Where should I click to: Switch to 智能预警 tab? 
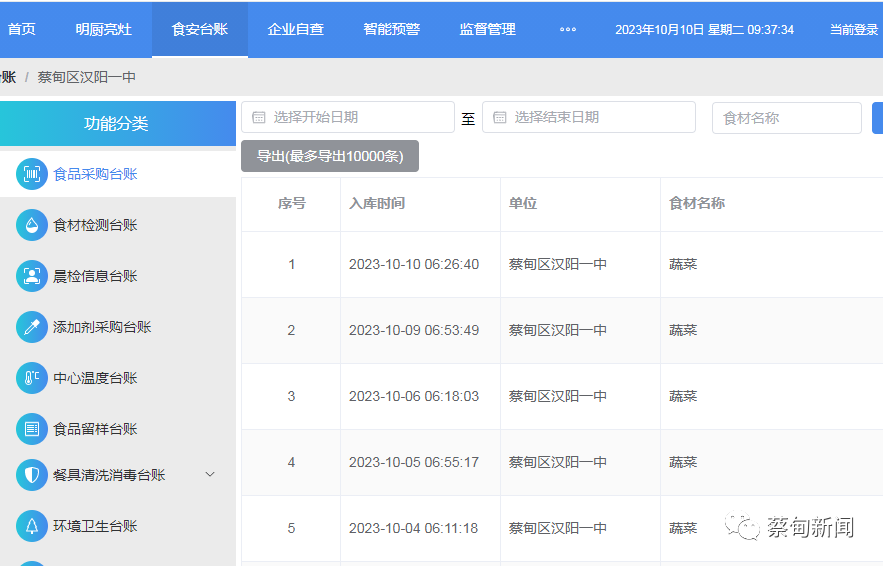(391, 29)
